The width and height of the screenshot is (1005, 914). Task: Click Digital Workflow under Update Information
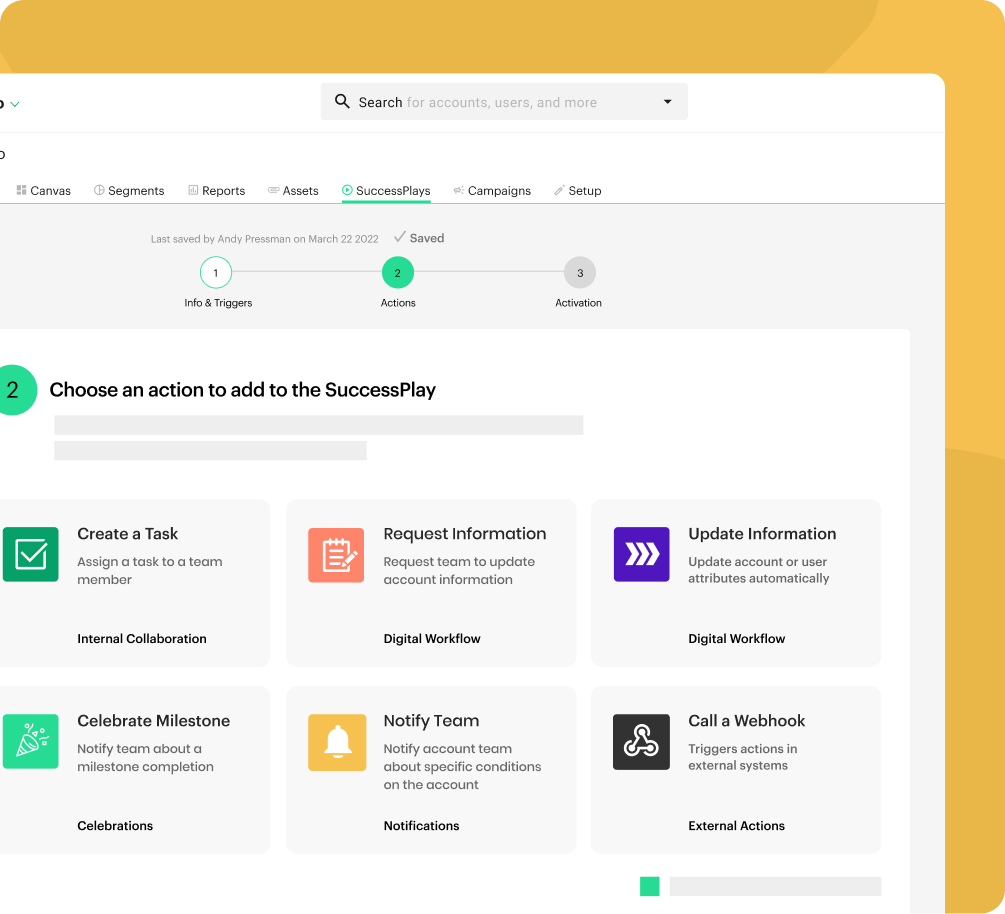tap(736, 638)
